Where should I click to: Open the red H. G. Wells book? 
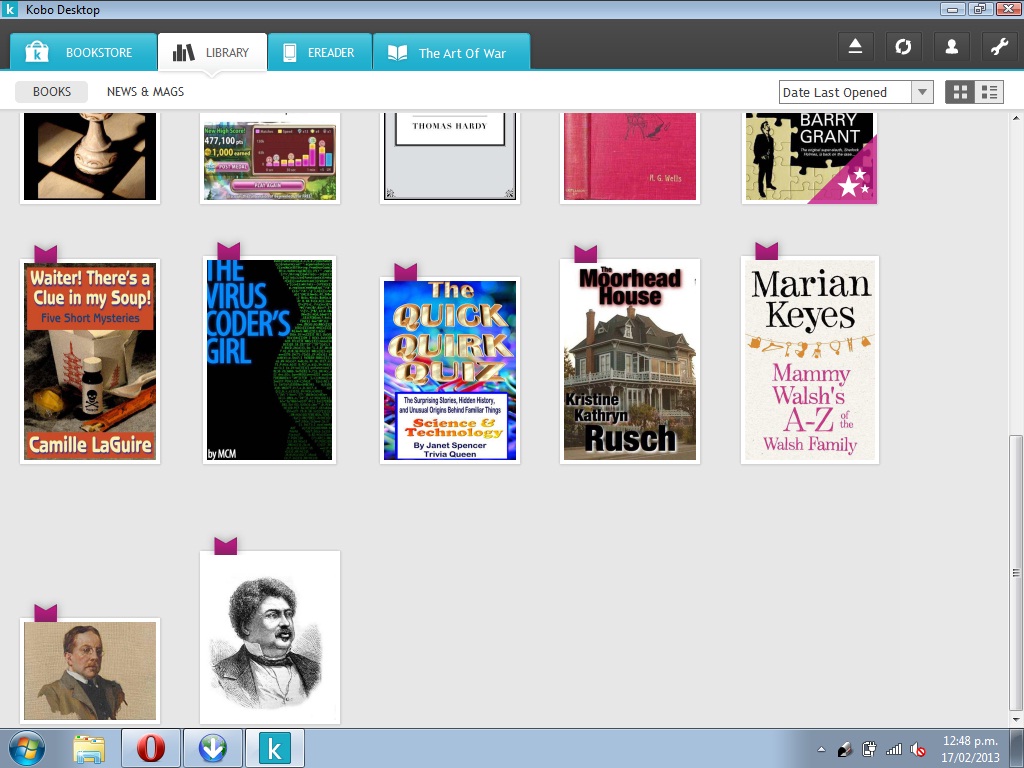[x=630, y=157]
